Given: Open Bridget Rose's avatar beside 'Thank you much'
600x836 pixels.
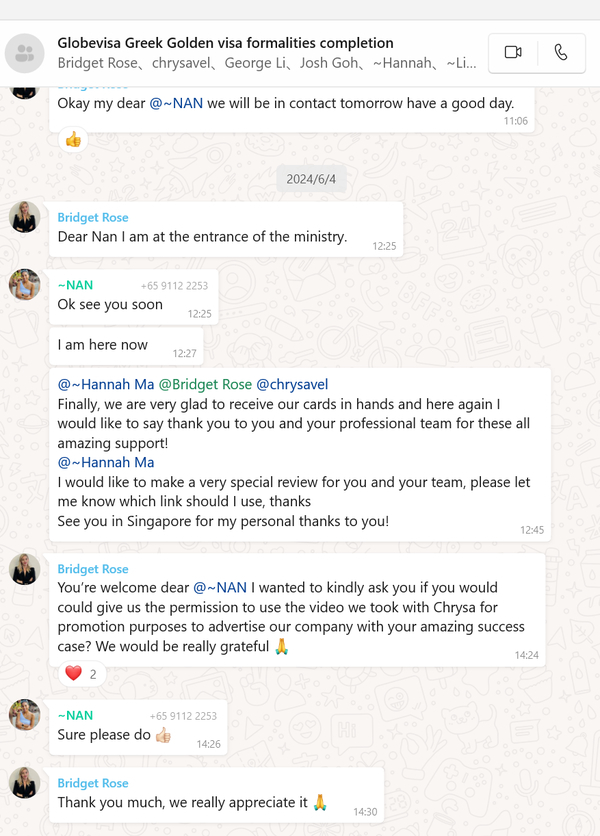Looking at the screenshot, I should 25,783.
